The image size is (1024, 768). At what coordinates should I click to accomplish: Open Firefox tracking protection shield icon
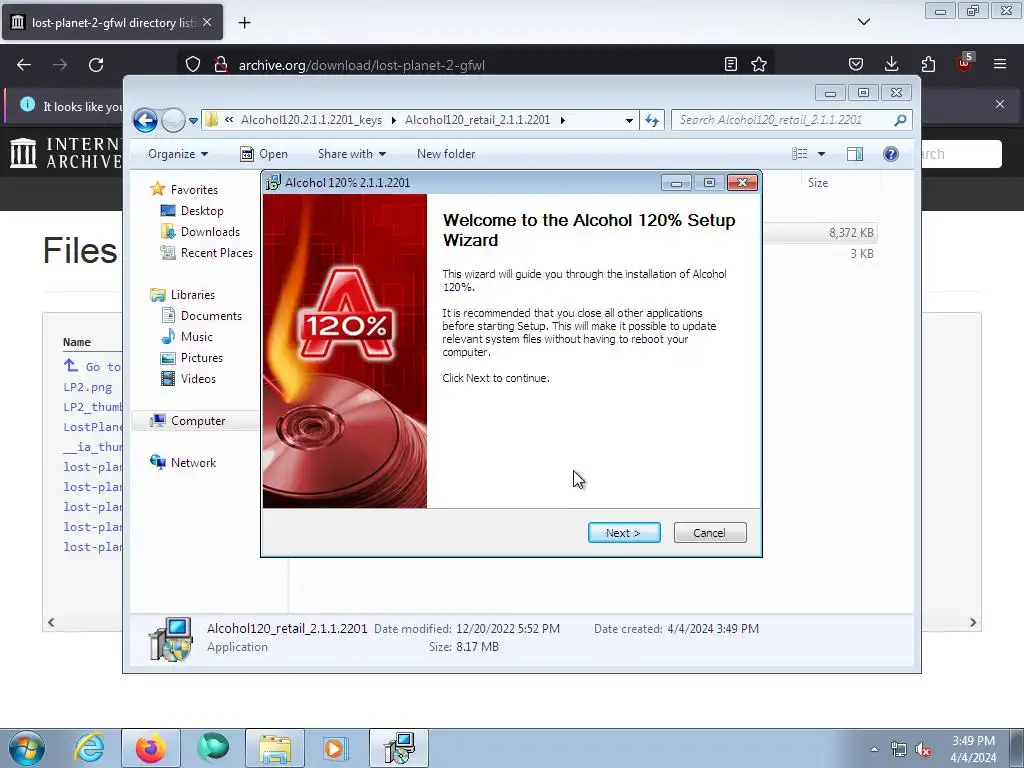[193, 65]
